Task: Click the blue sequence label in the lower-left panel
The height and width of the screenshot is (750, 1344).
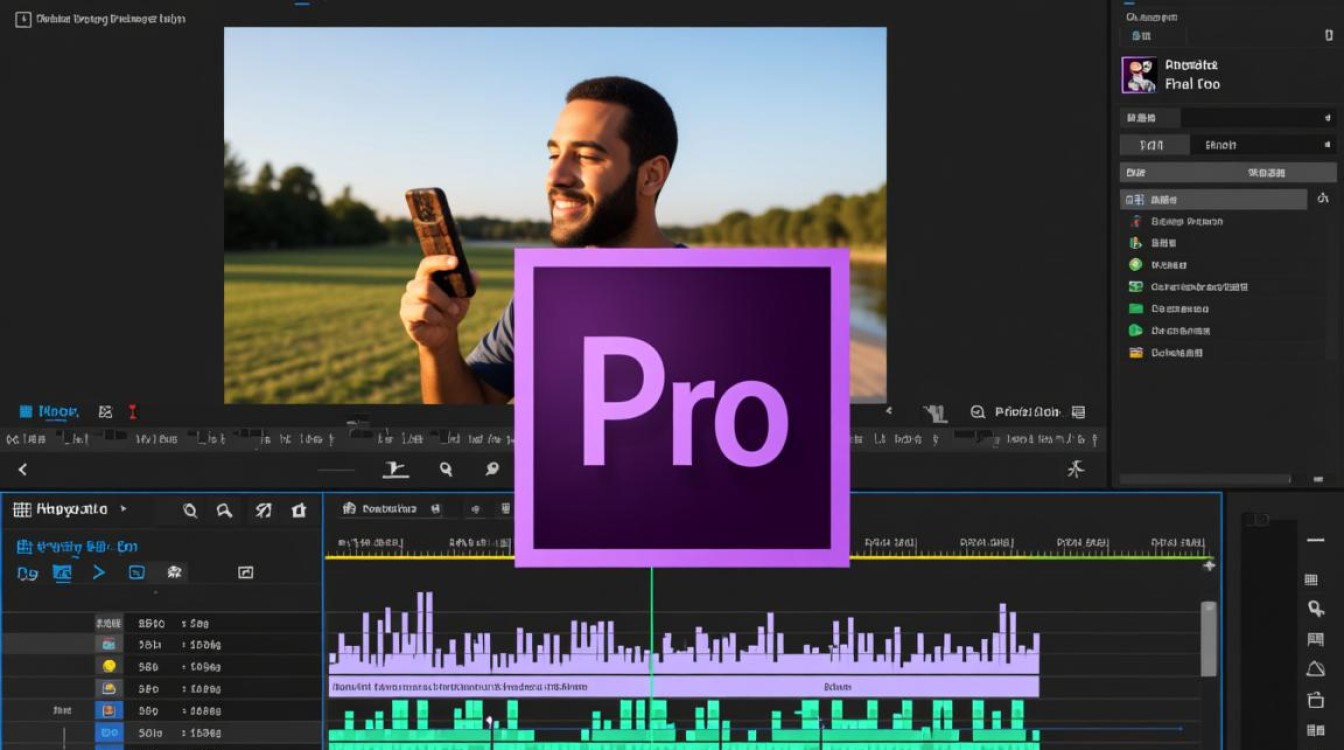Action: tap(87, 547)
